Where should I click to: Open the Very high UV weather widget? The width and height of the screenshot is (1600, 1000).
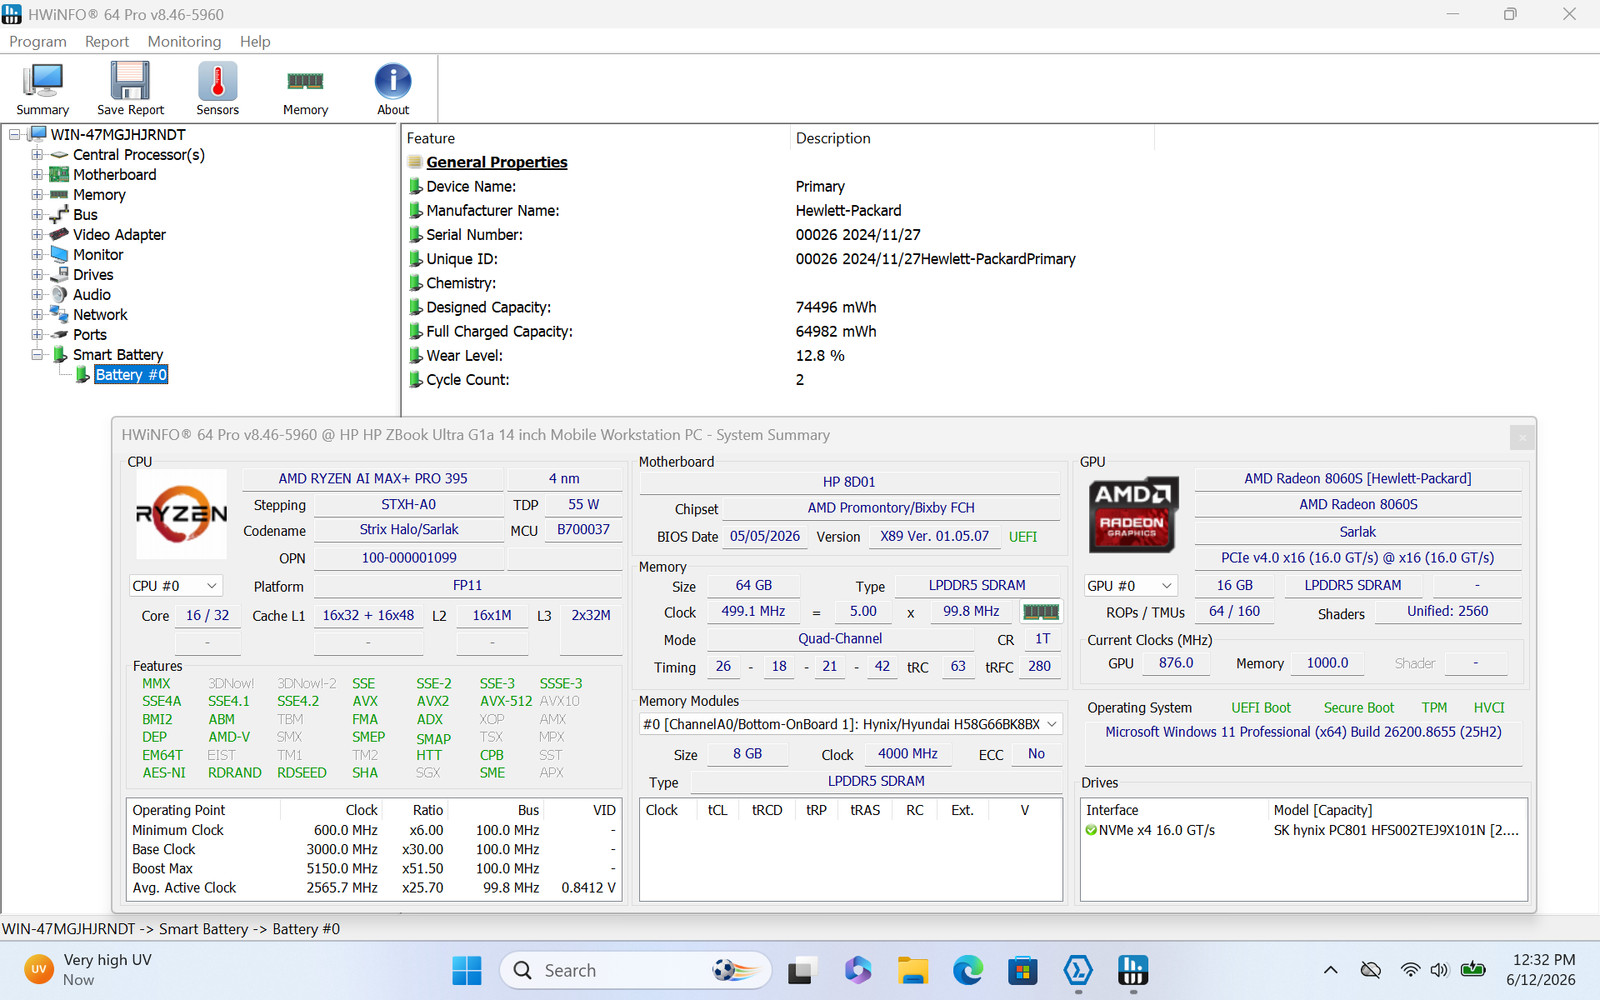[x=90, y=970]
